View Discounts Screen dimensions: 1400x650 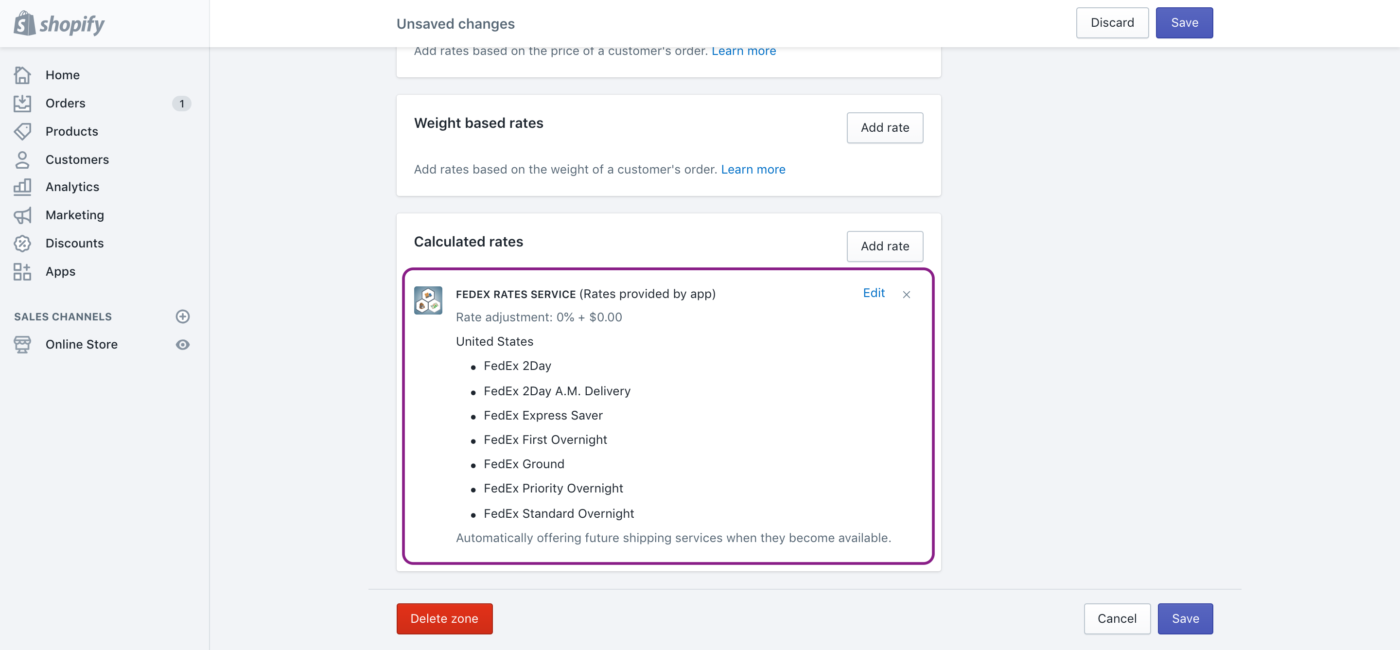73,242
